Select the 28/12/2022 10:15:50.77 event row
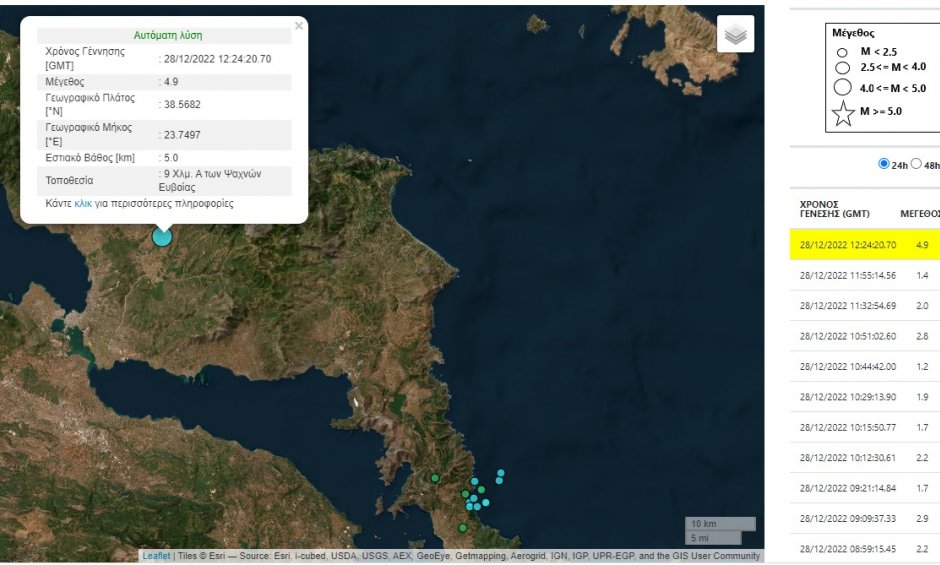The image size is (940, 565). (864, 427)
